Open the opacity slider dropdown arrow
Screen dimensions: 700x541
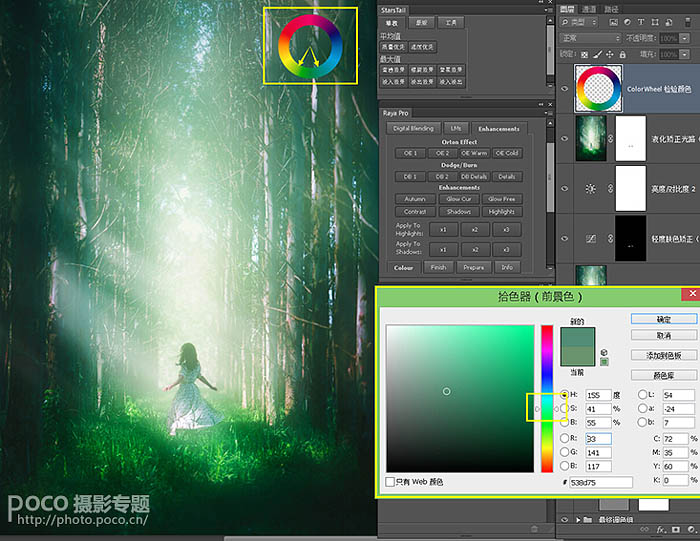(x=685, y=38)
